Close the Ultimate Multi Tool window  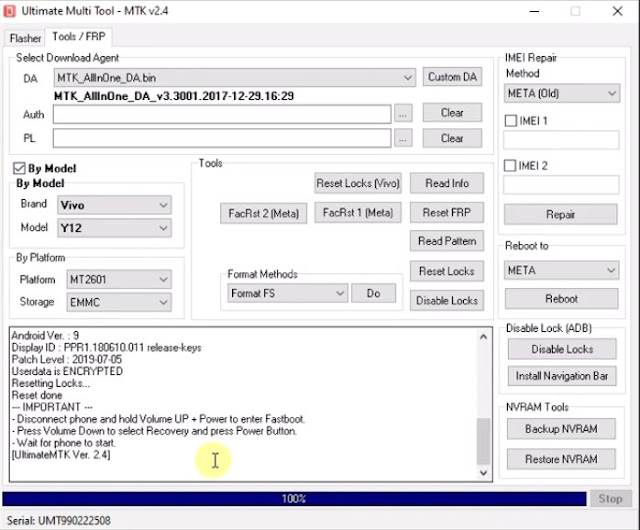tap(618, 11)
